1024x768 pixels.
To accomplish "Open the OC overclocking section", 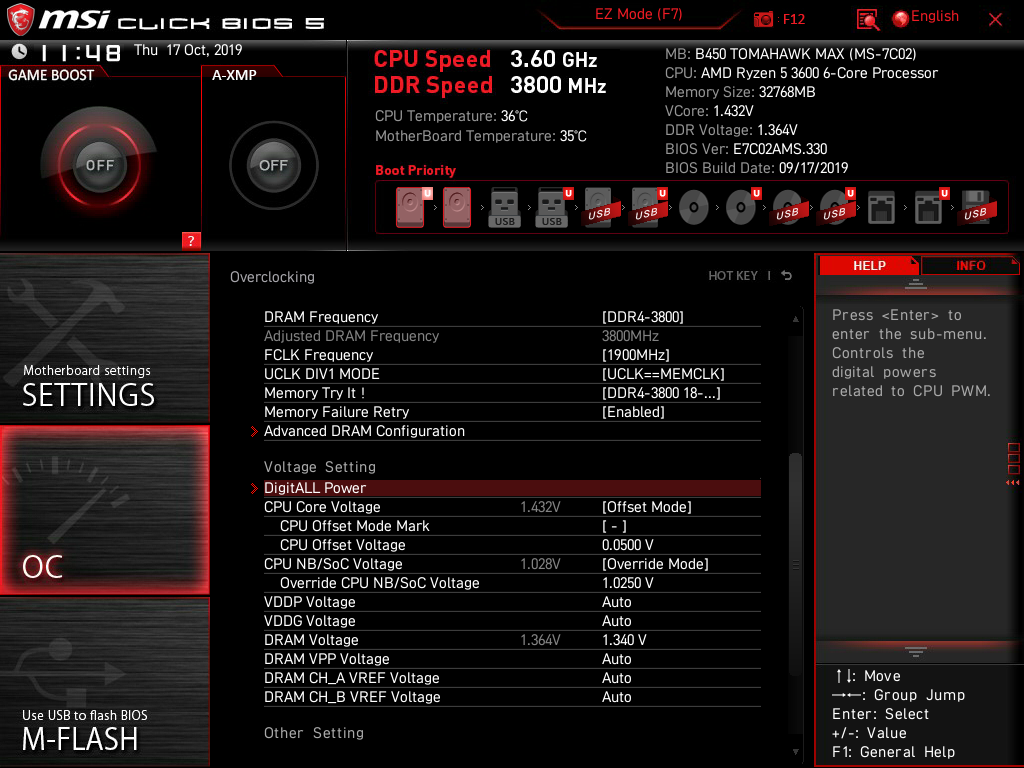I will (x=104, y=510).
